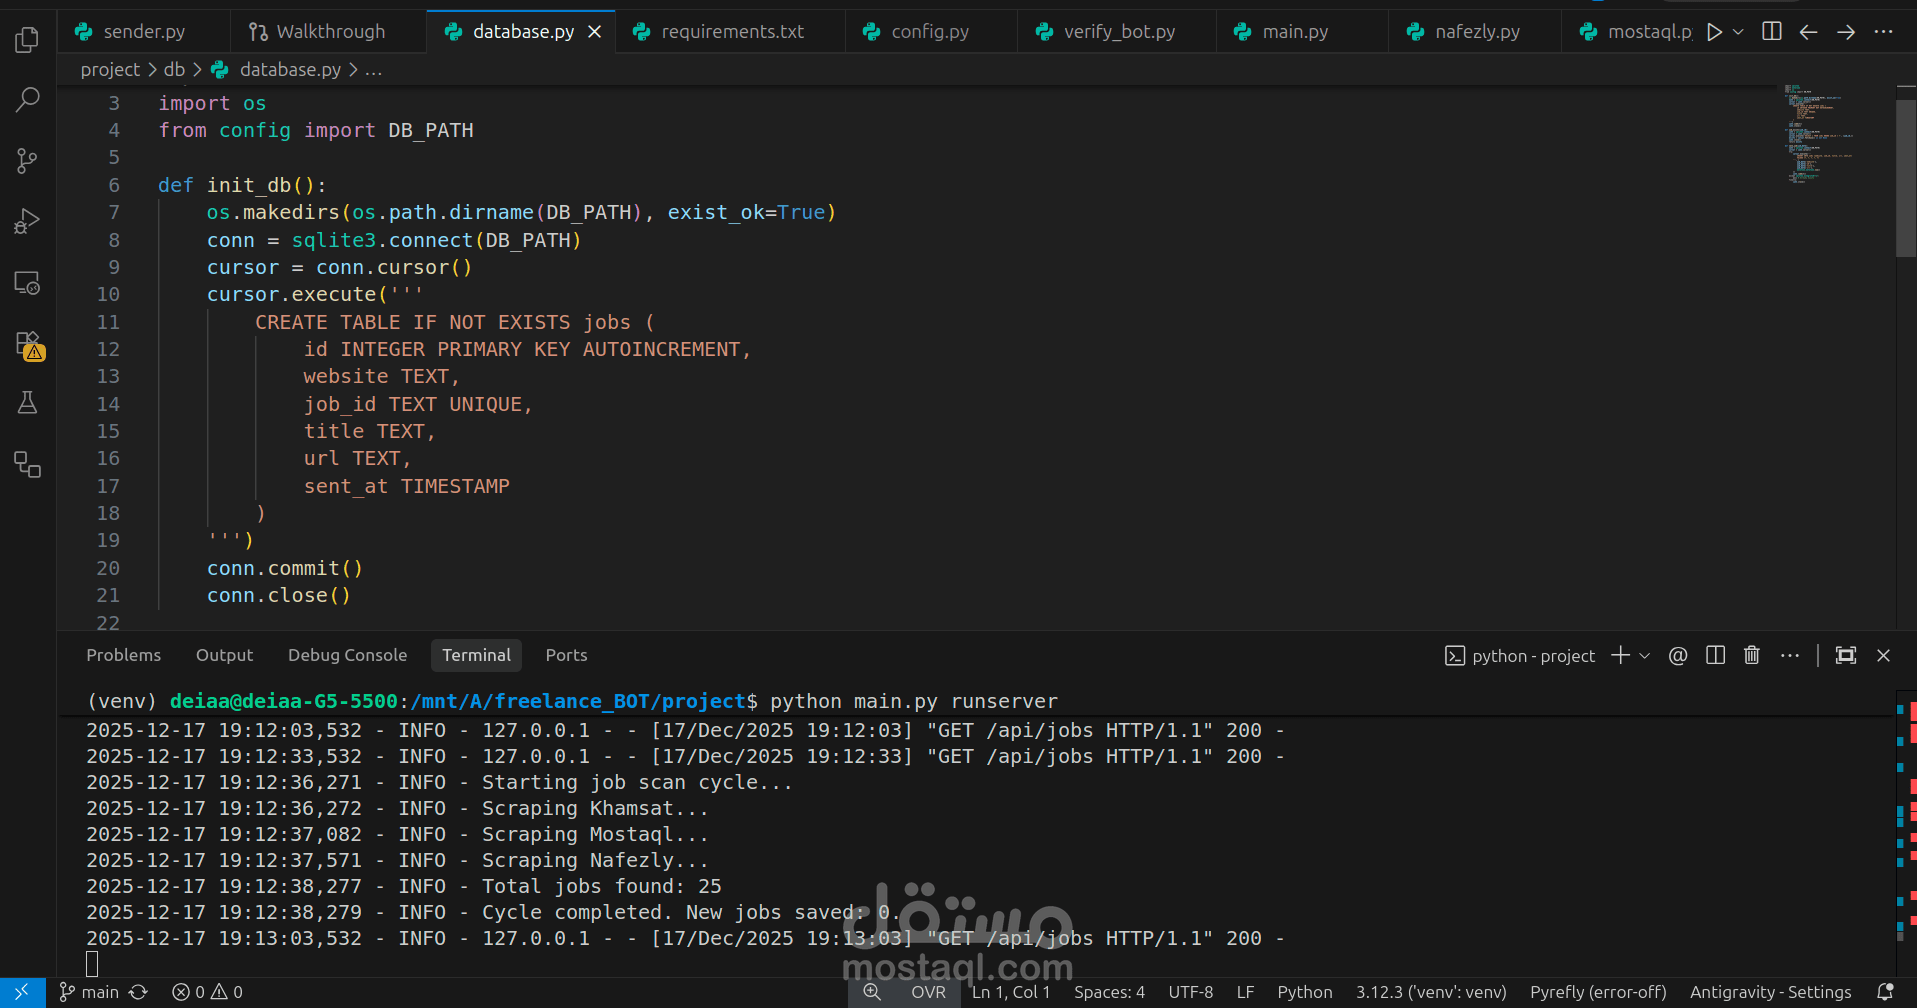
Task: Open the remote window indicator
Action: point(22,992)
